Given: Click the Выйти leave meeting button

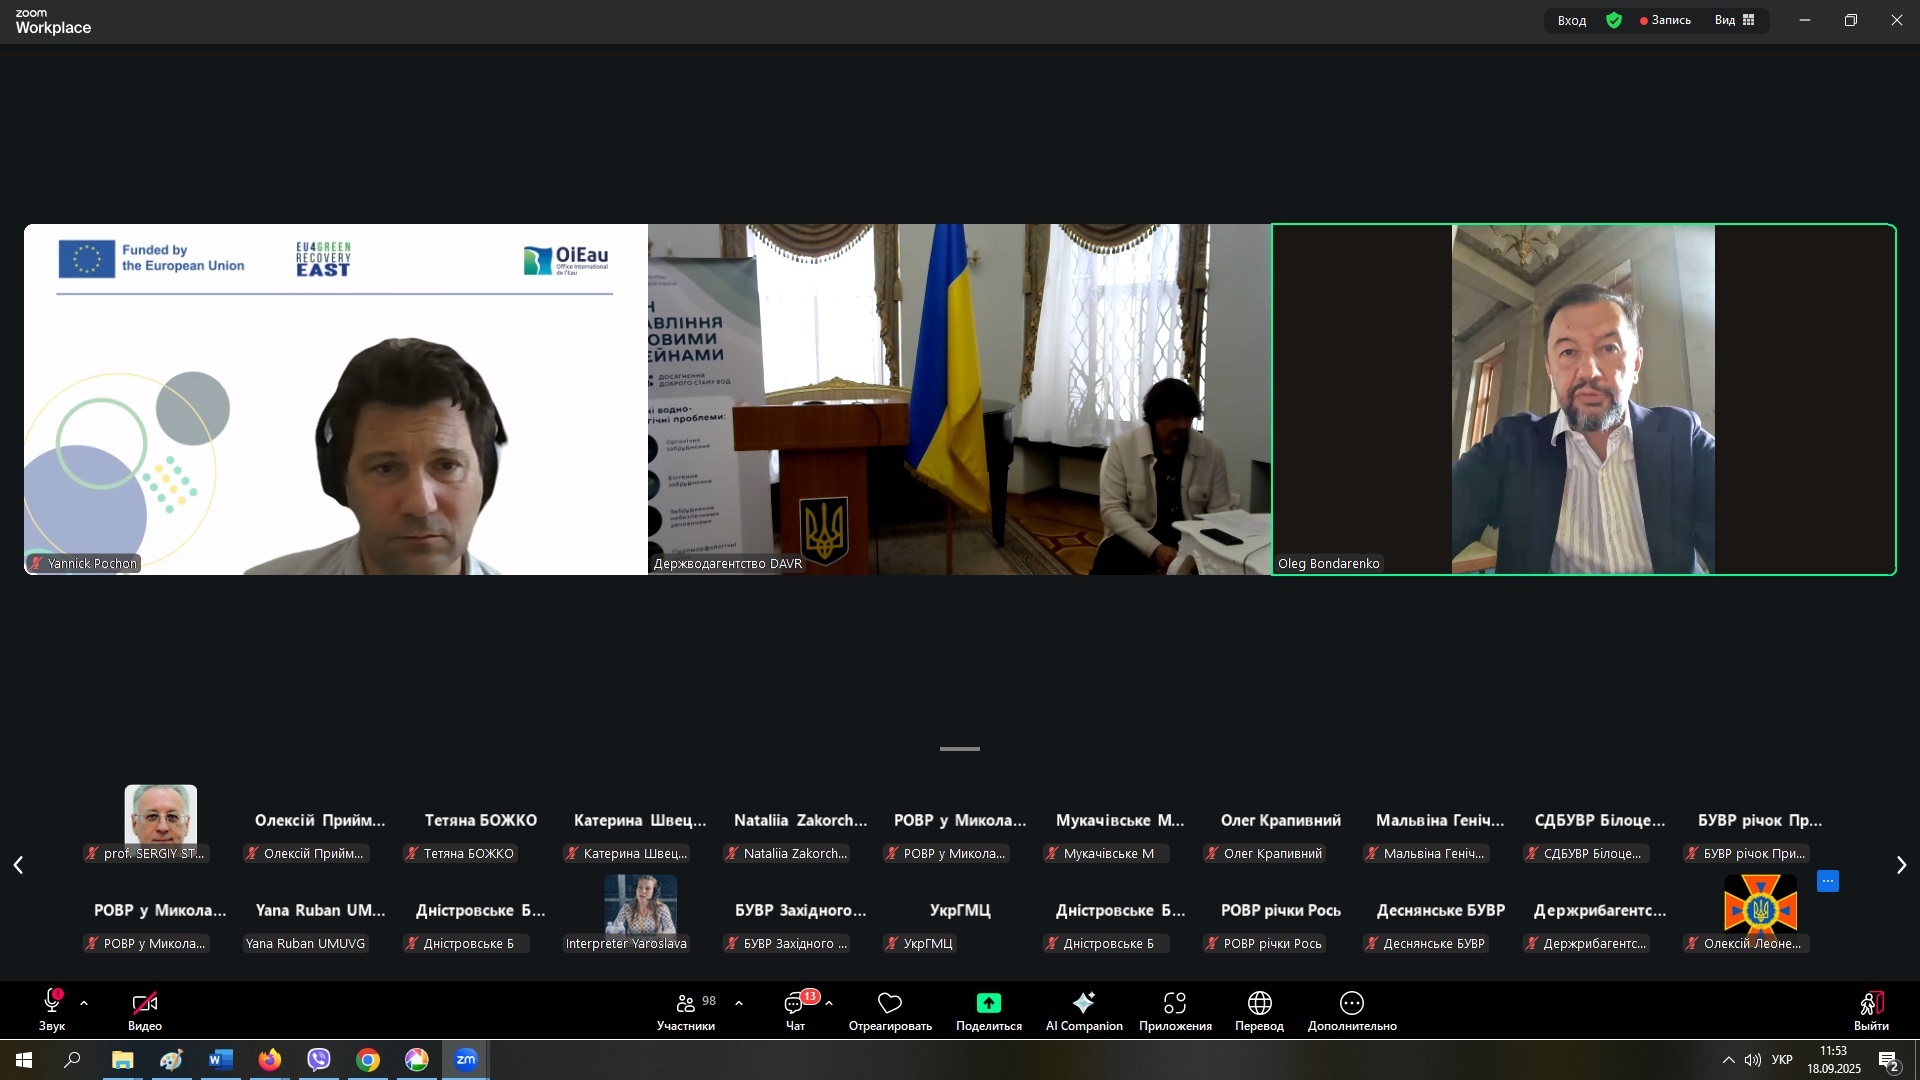Looking at the screenshot, I should [1871, 1009].
